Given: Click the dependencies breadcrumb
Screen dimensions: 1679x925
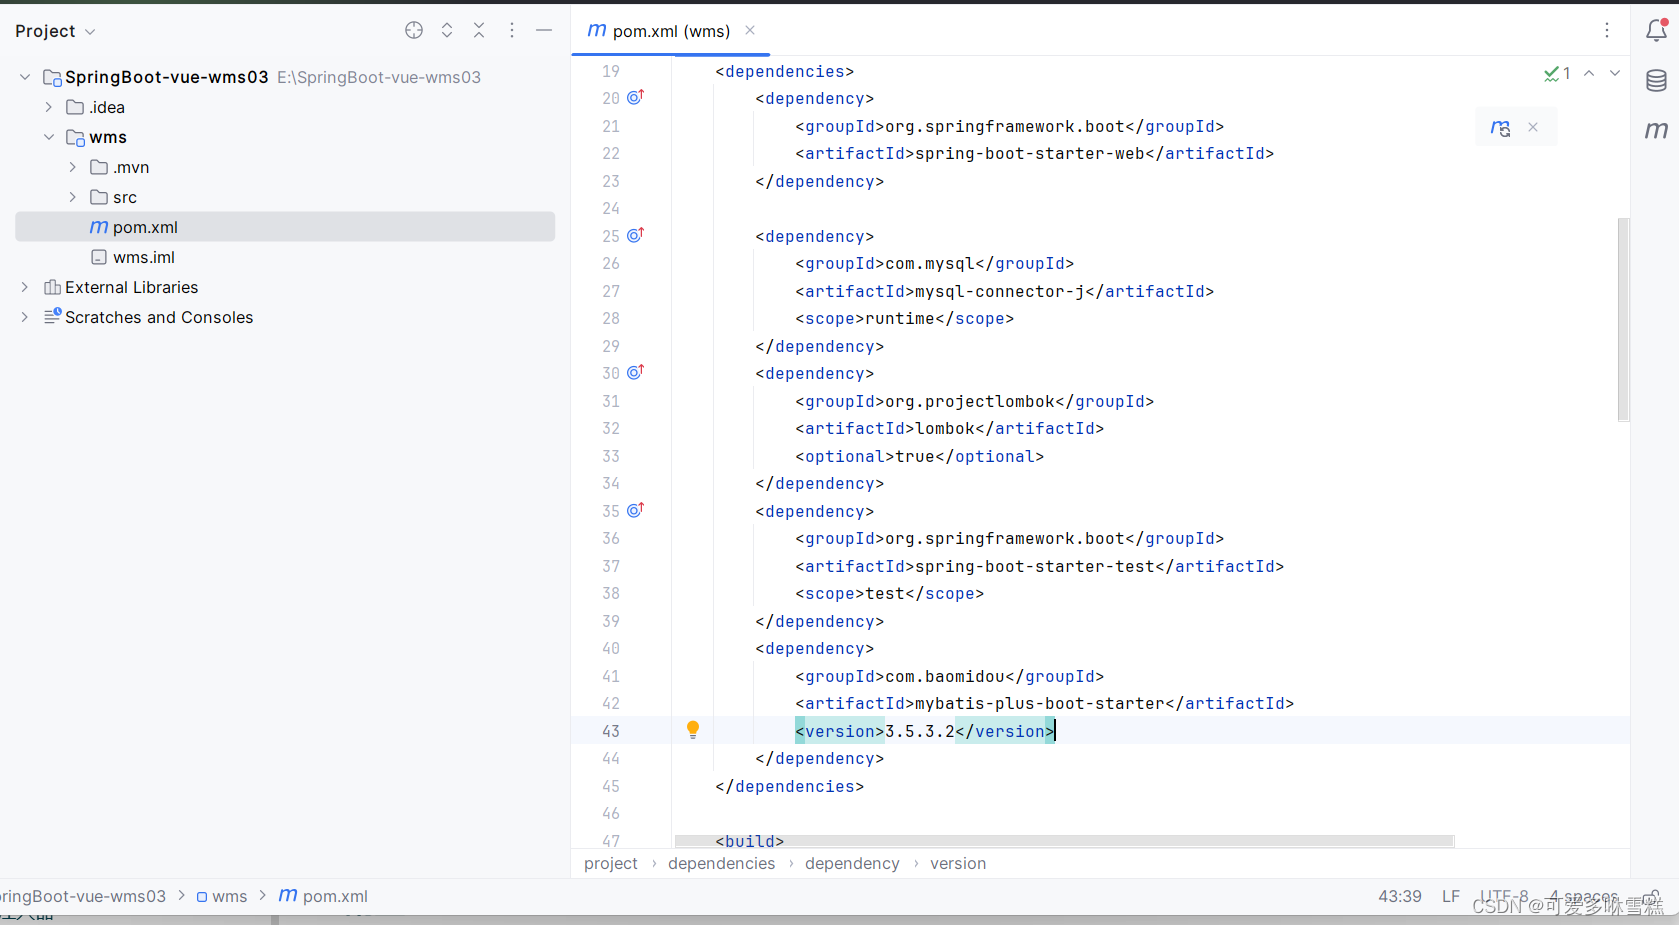Looking at the screenshot, I should pyautogui.click(x=721, y=863).
